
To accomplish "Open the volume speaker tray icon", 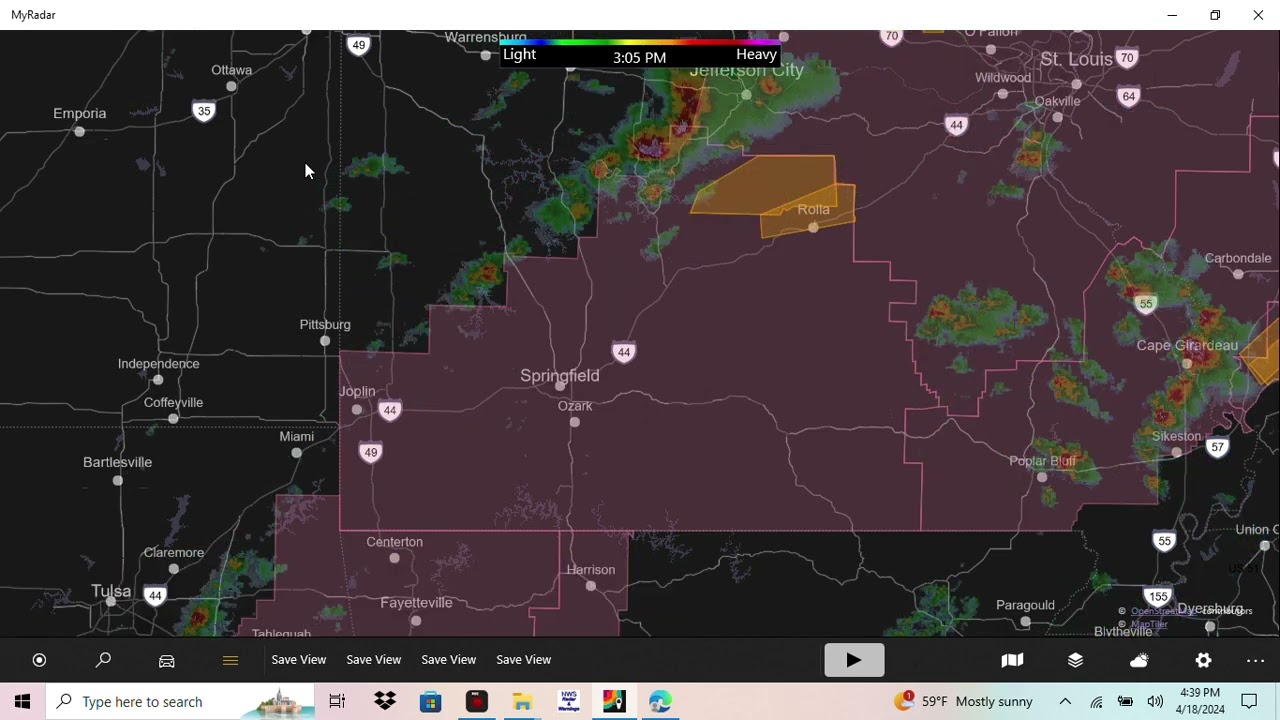I will point(1155,702).
